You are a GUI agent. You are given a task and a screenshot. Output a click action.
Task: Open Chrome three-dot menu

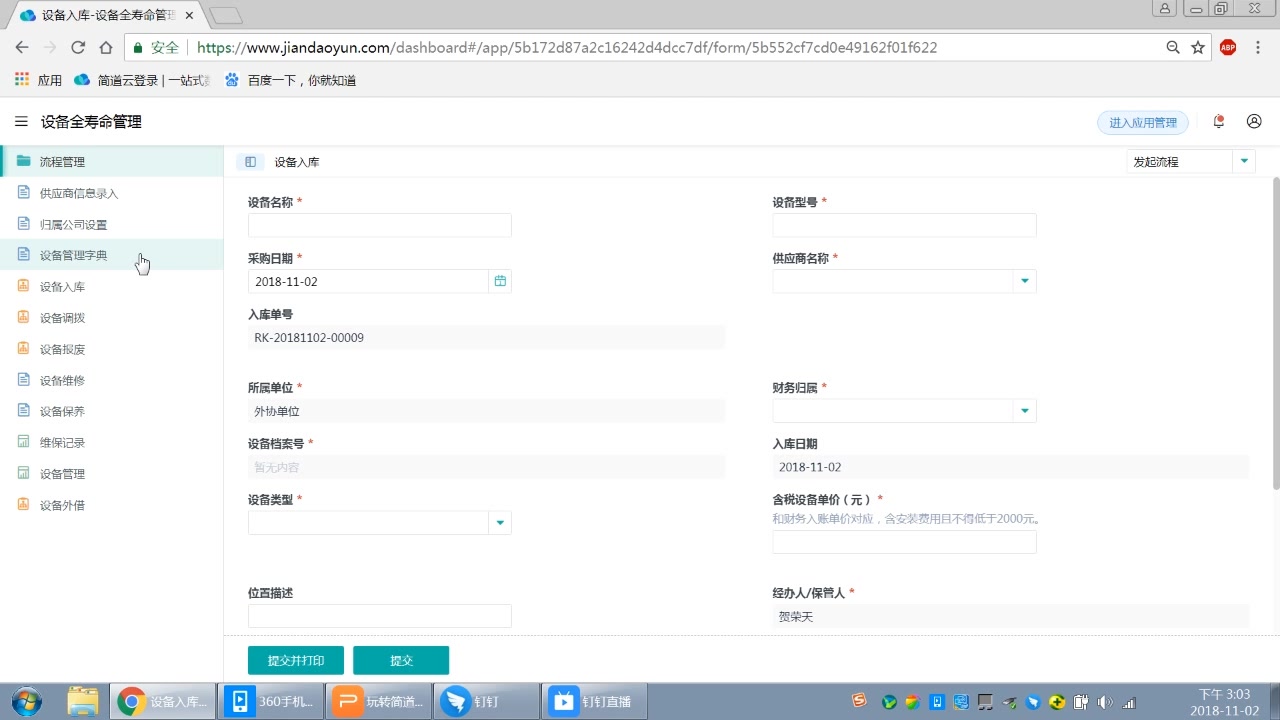coord(1258,47)
